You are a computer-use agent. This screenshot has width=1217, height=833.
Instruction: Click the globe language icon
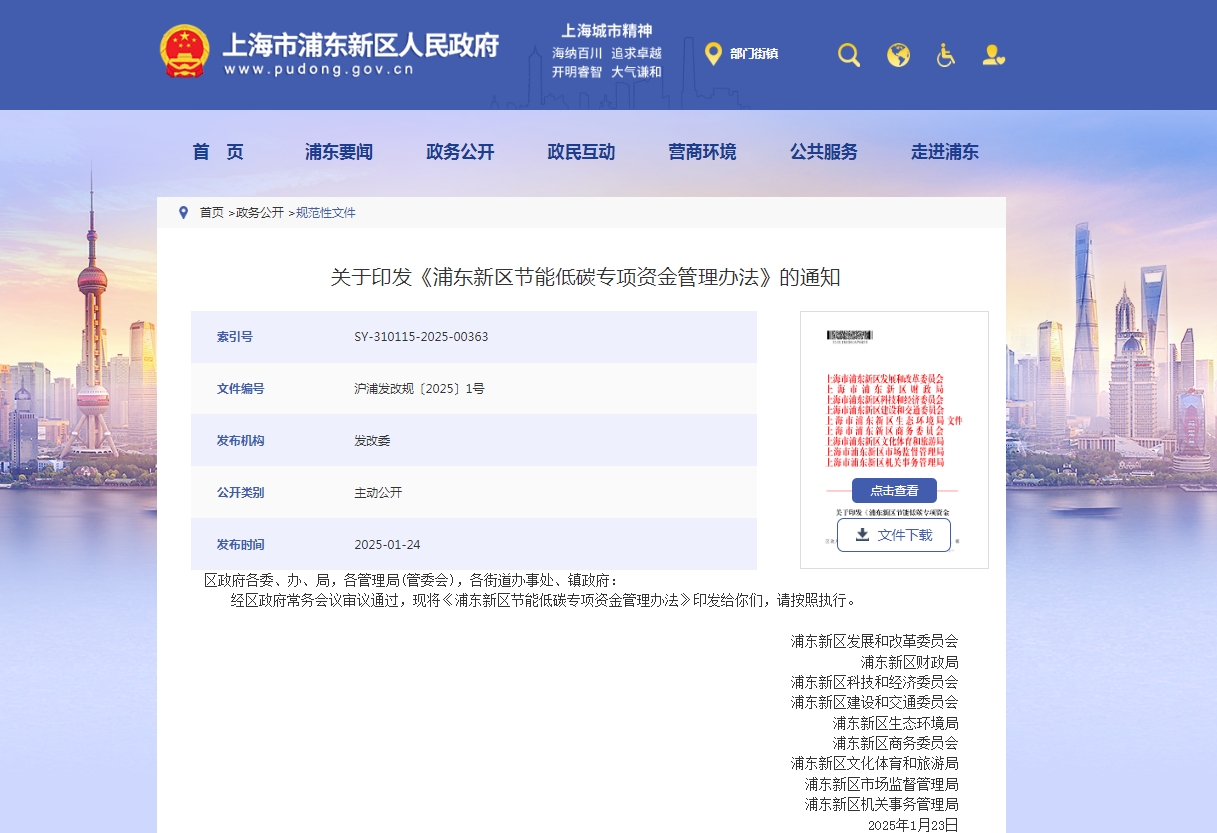point(898,55)
